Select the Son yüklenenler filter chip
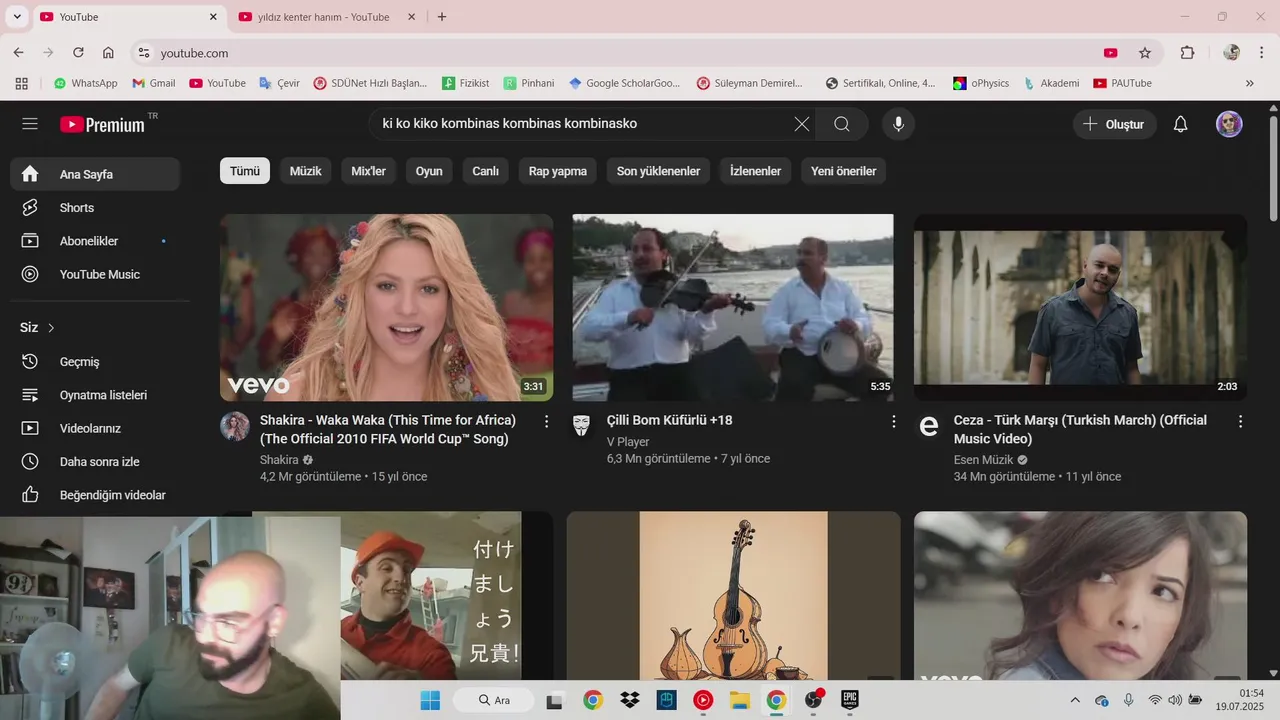This screenshot has height=720, width=1280. 658,171
